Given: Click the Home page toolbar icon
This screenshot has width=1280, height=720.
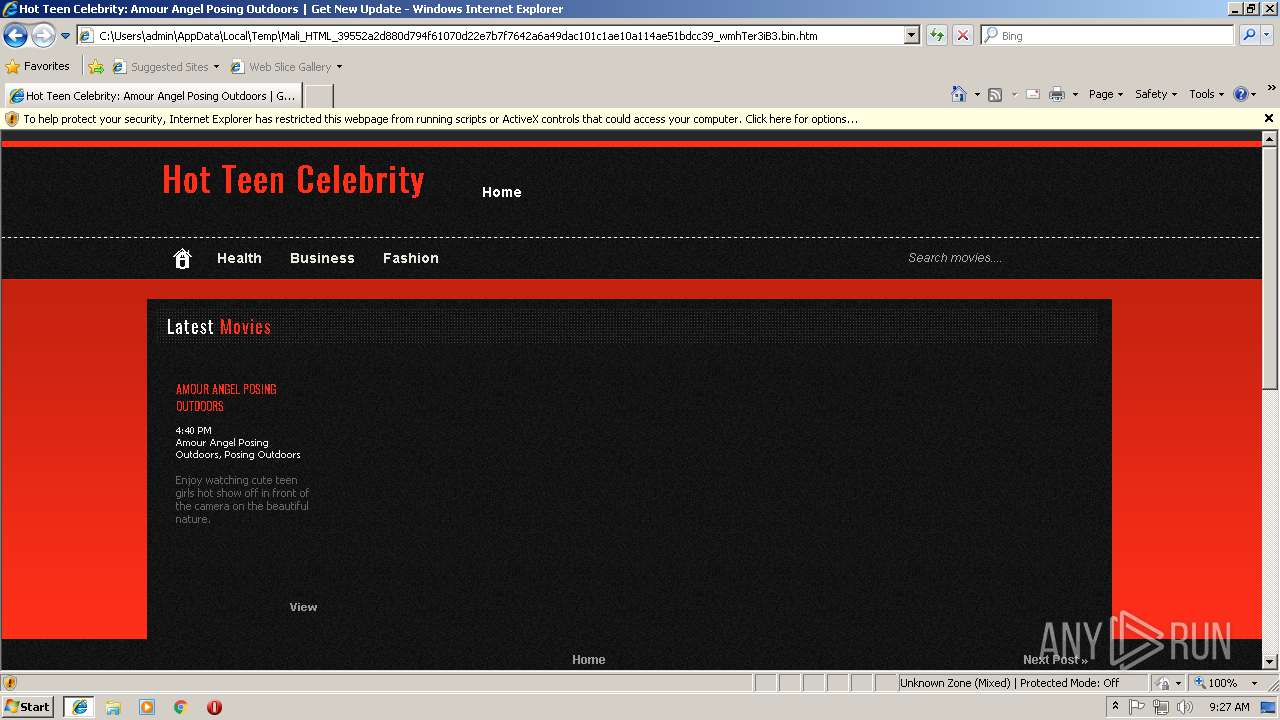Looking at the screenshot, I should [x=958, y=94].
